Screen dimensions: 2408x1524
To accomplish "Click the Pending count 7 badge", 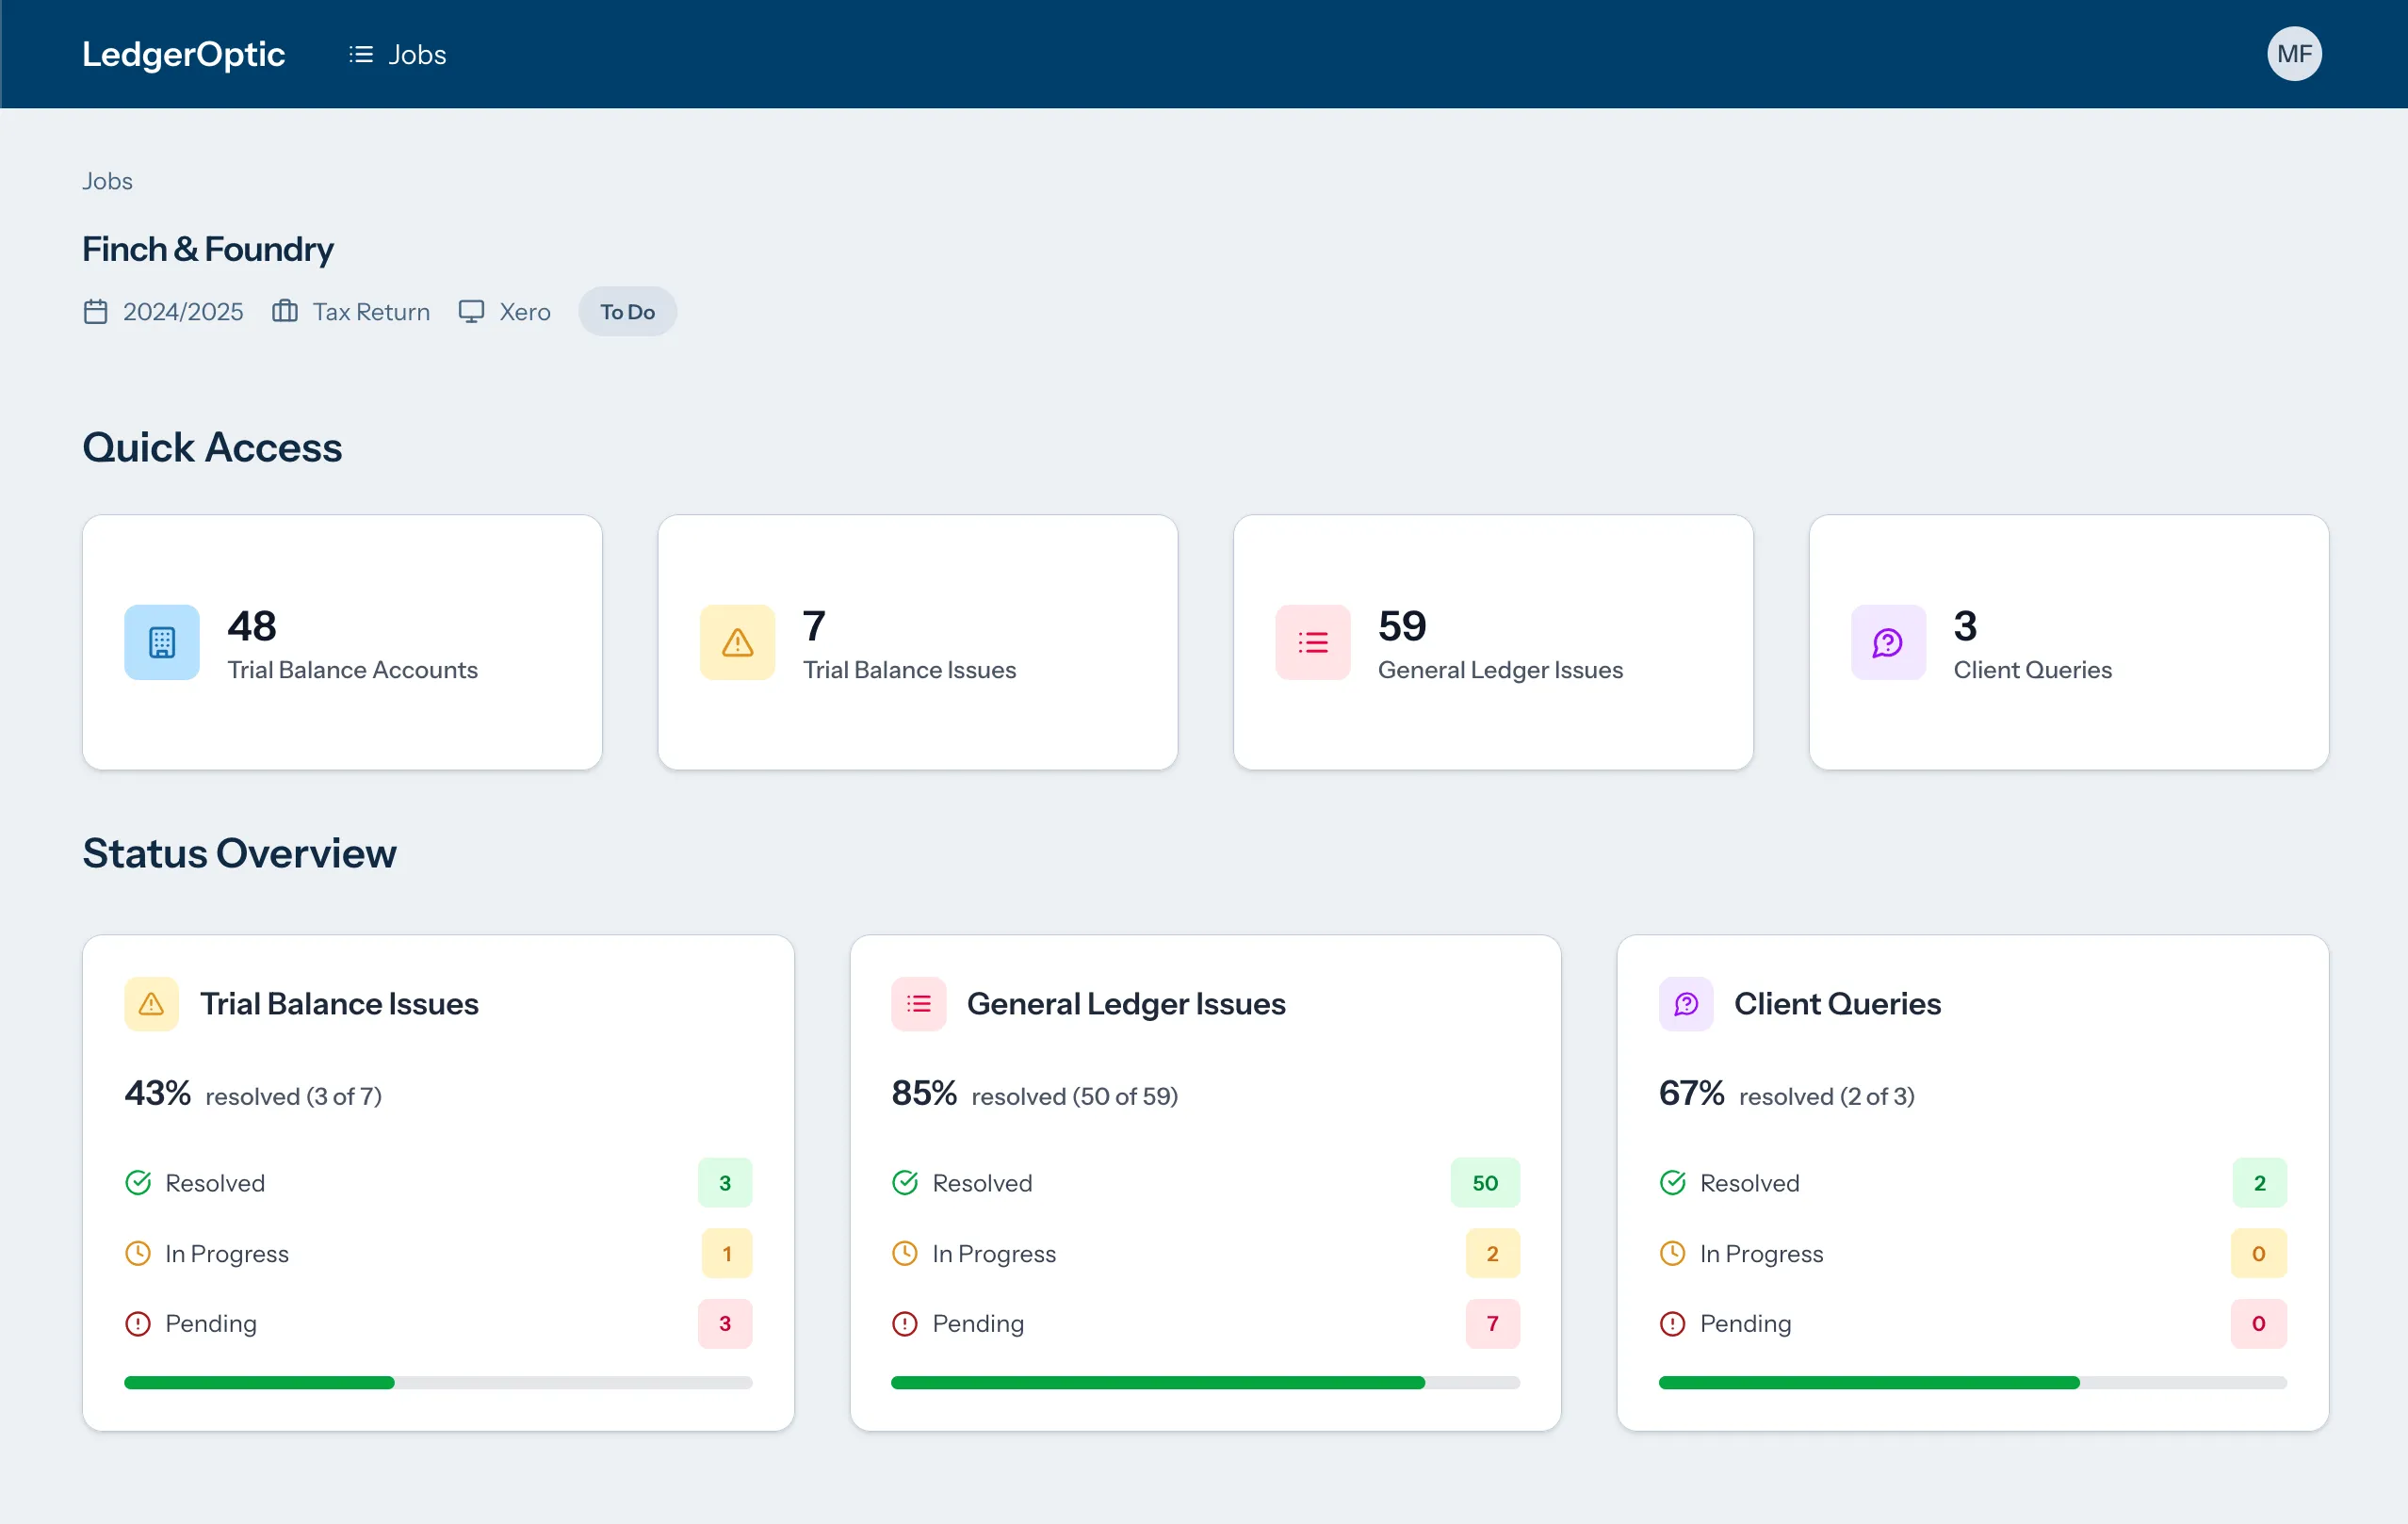I will click(1492, 1323).
